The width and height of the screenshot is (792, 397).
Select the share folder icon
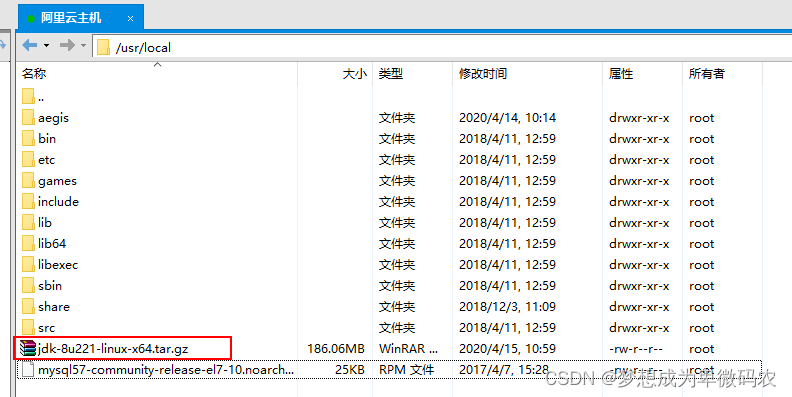point(28,307)
